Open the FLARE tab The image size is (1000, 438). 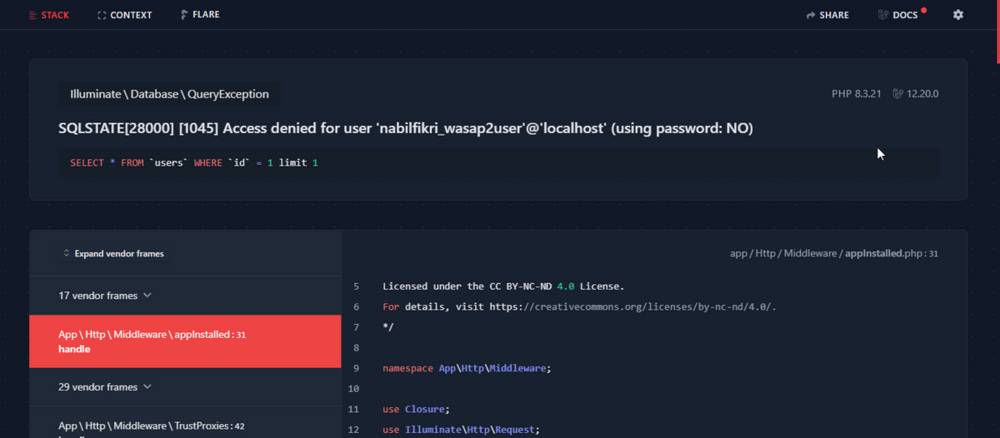(205, 15)
